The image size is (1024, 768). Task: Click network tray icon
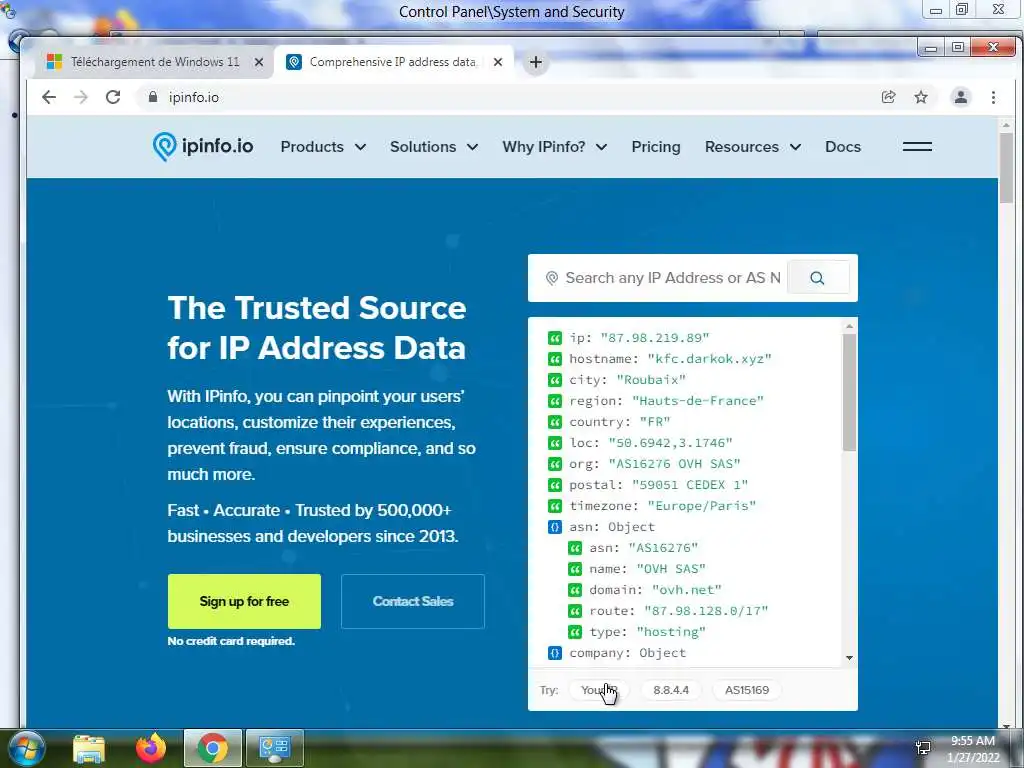pyautogui.click(x=923, y=748)
